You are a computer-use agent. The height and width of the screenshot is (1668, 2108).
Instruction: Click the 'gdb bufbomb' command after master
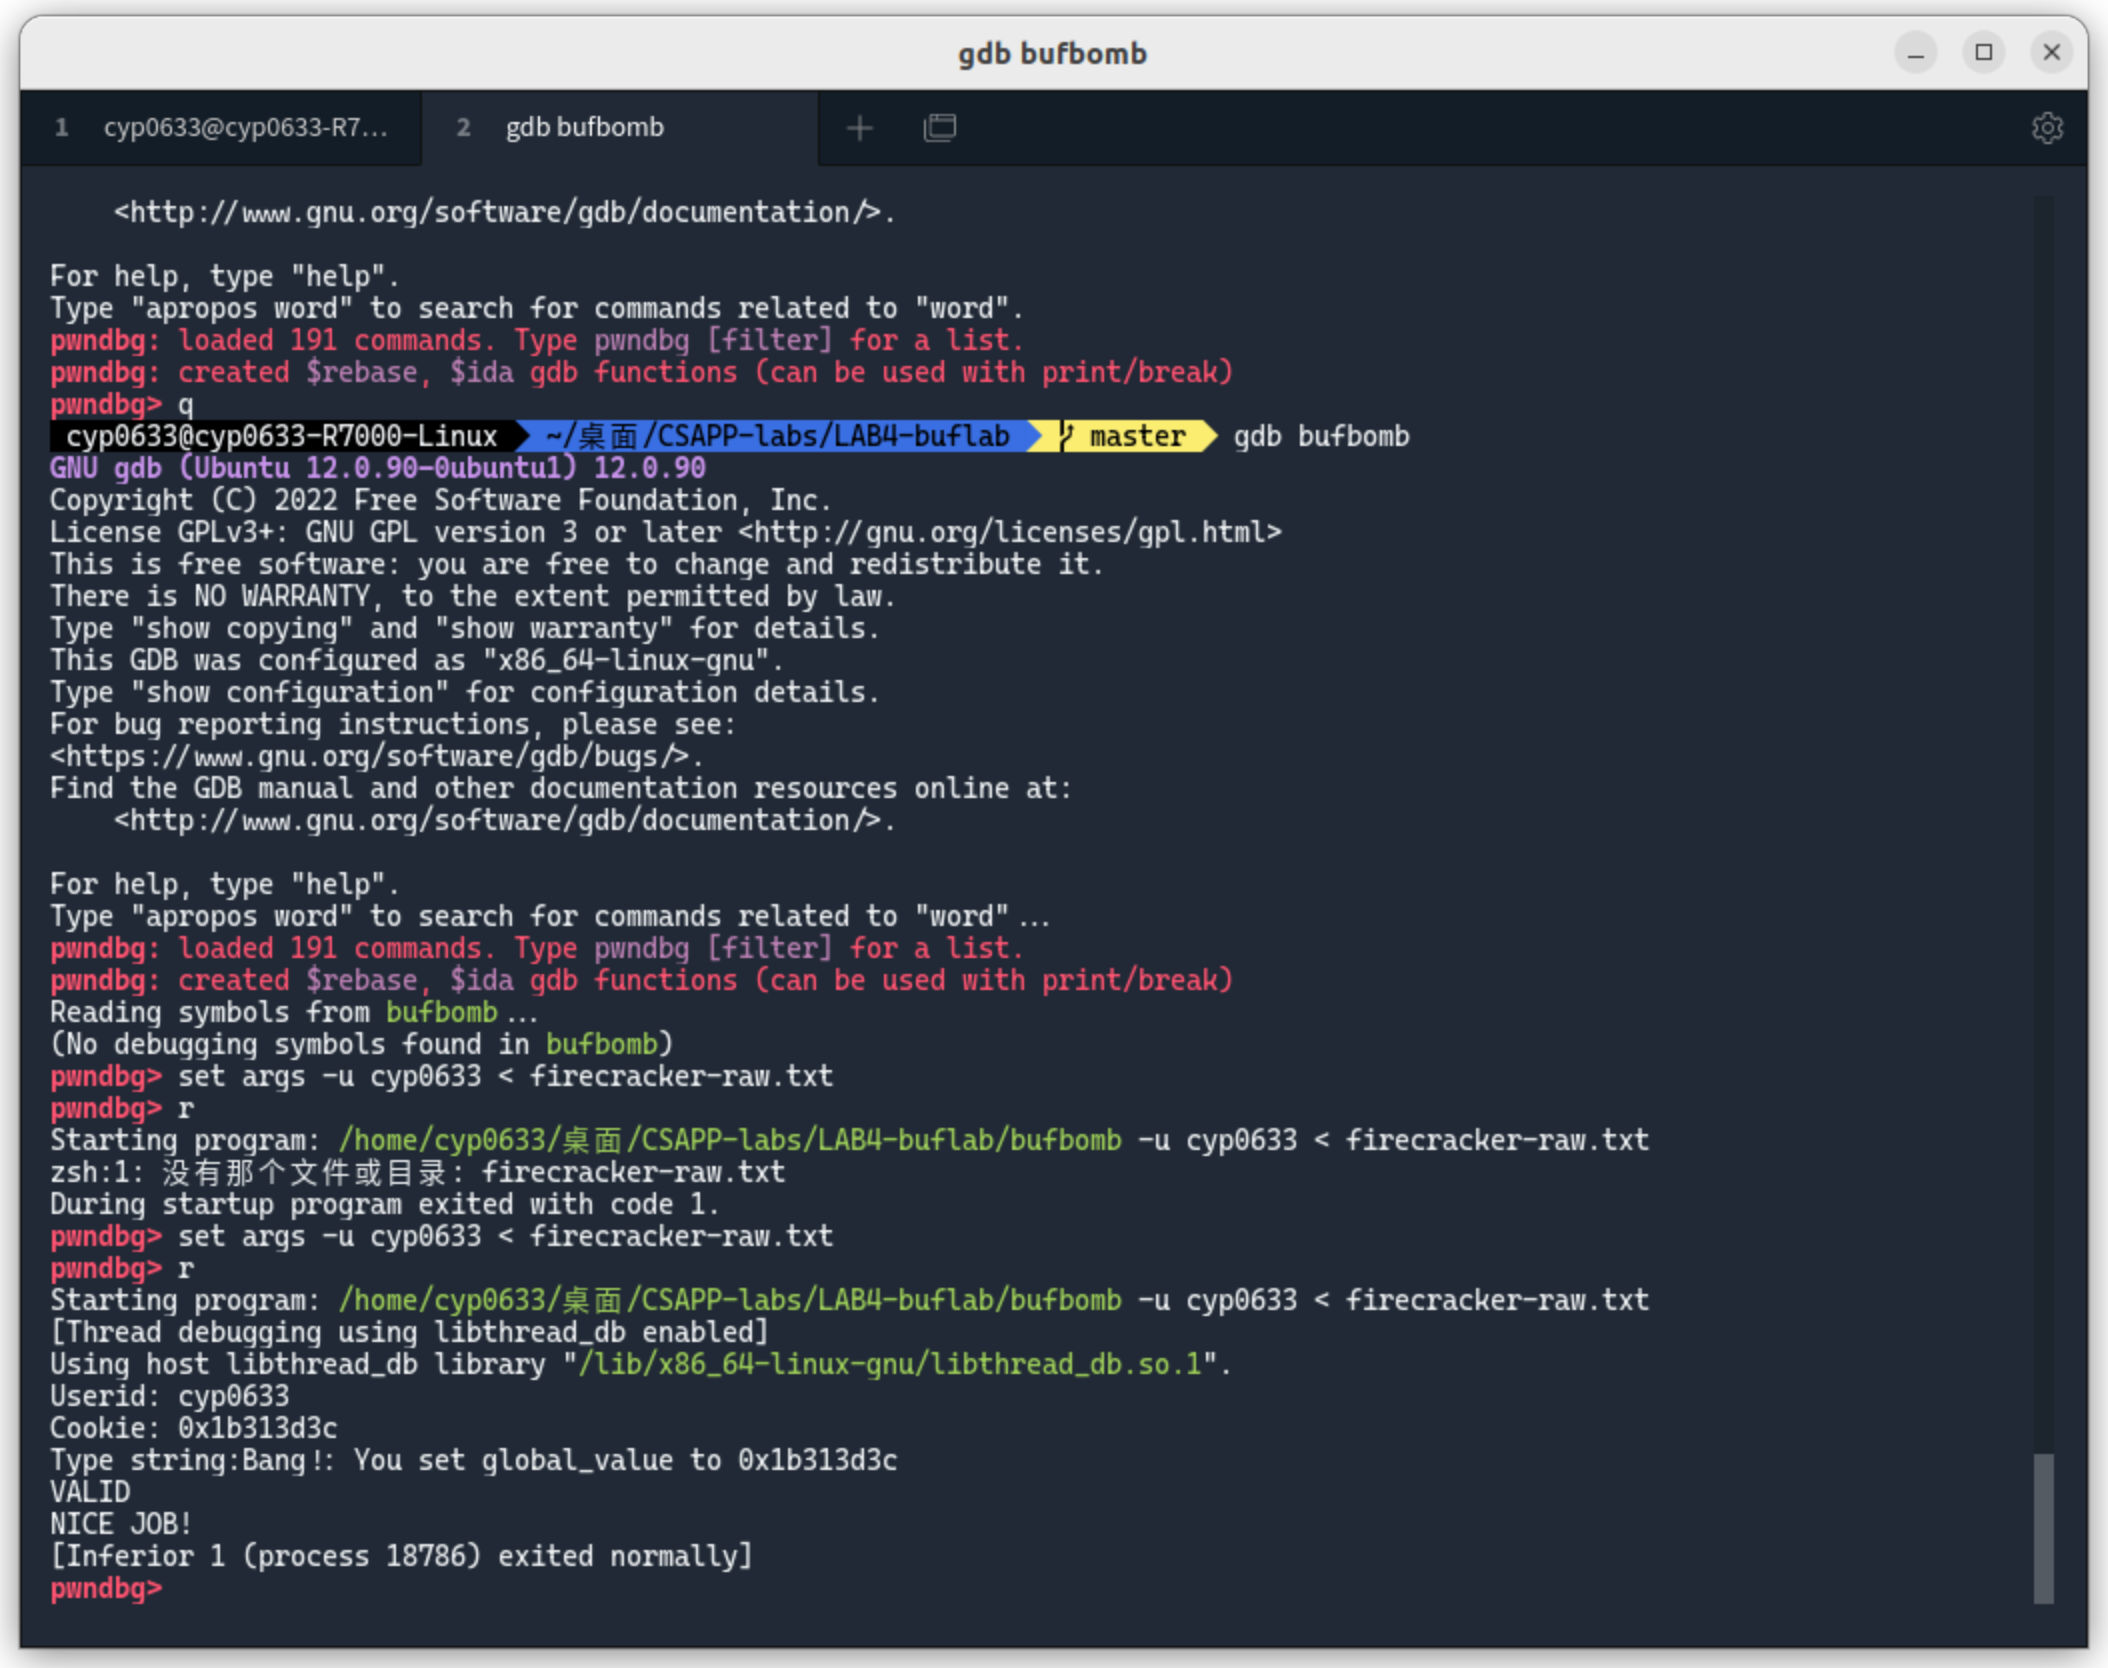pos(1321,436)
